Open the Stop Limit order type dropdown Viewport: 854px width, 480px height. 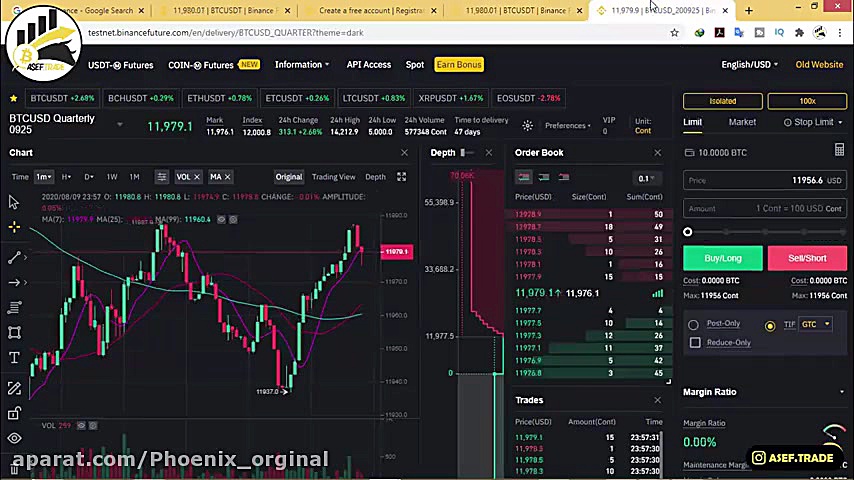pyautogui.click(x=813, y=122)
